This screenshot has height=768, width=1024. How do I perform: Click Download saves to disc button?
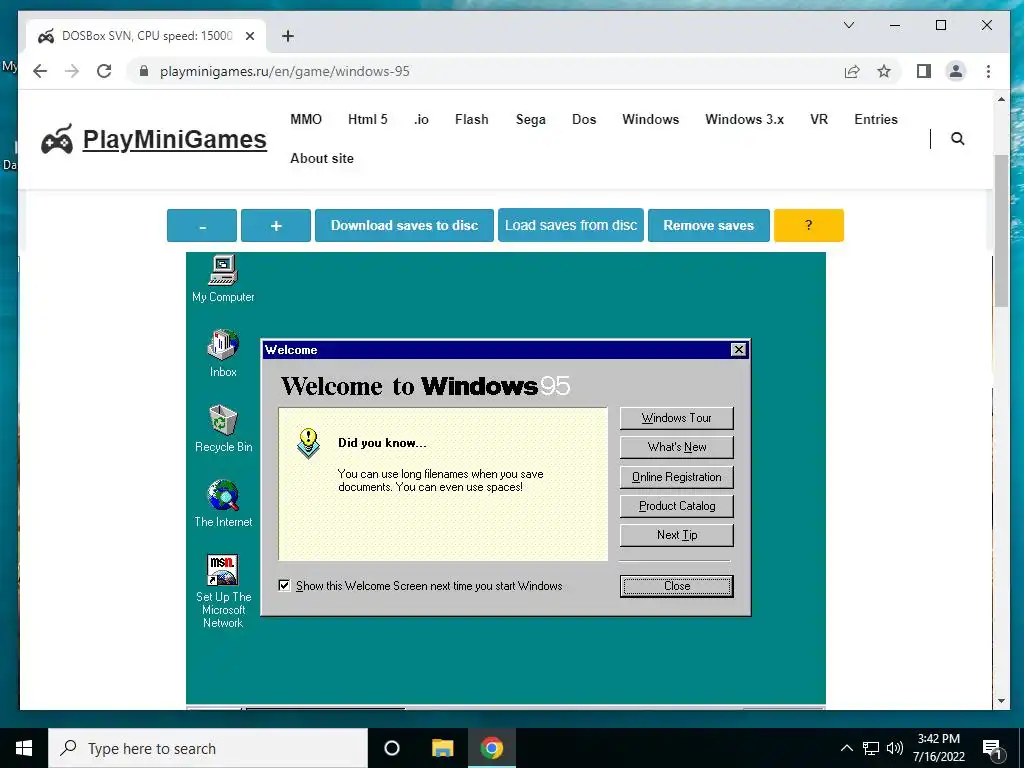404,225
